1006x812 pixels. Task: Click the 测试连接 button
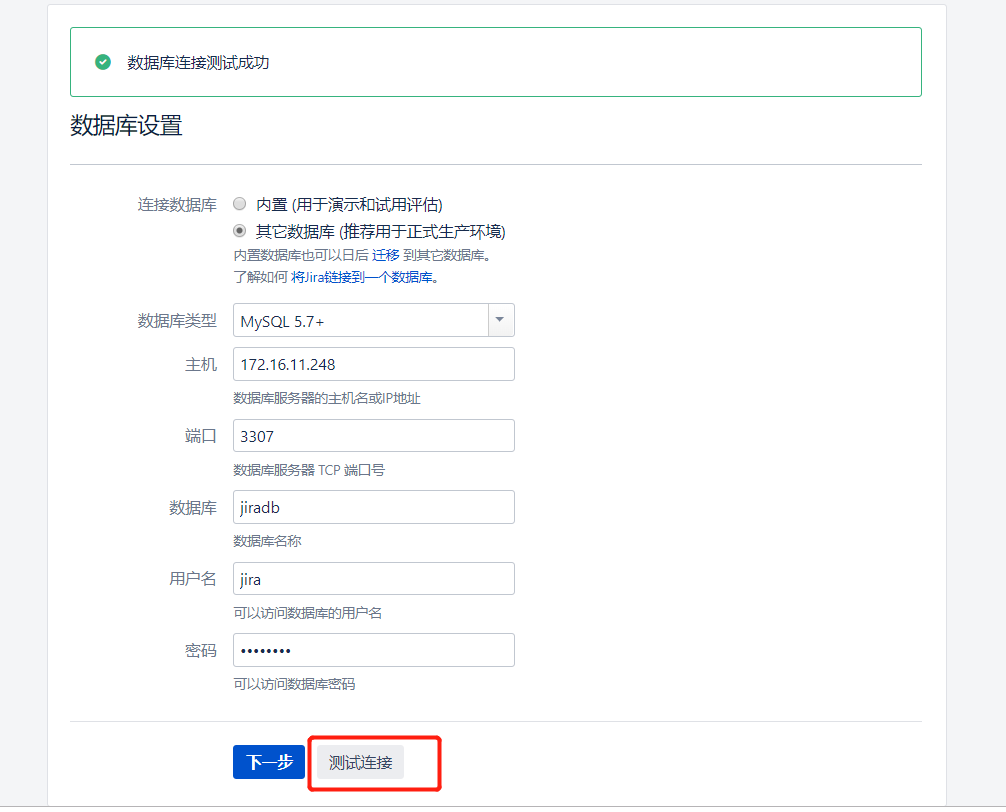coord(361,762)
